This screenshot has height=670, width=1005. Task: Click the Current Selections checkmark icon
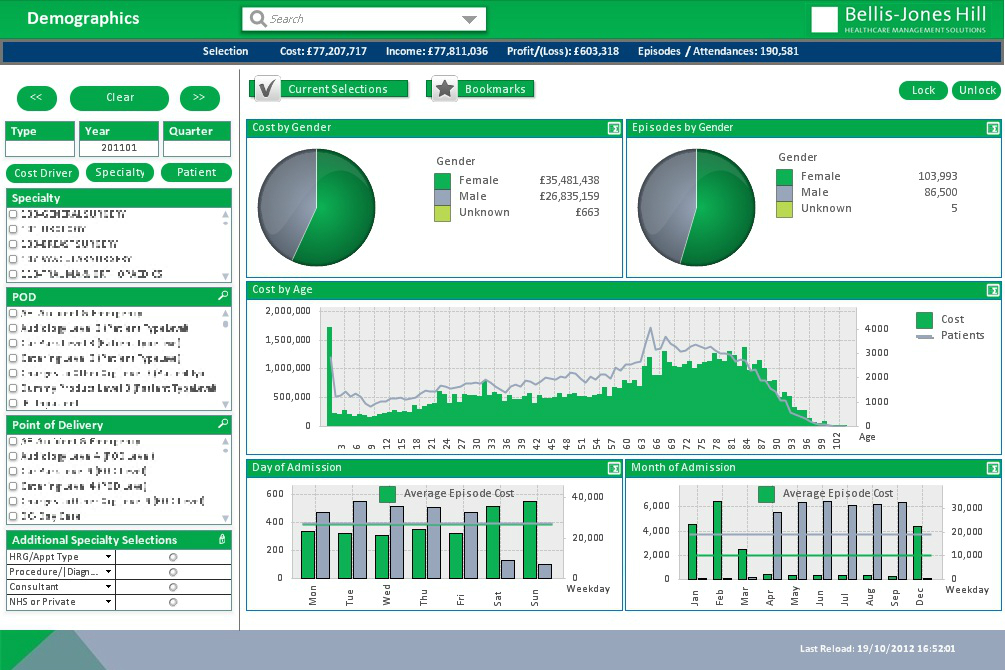(x=267, y=89)
